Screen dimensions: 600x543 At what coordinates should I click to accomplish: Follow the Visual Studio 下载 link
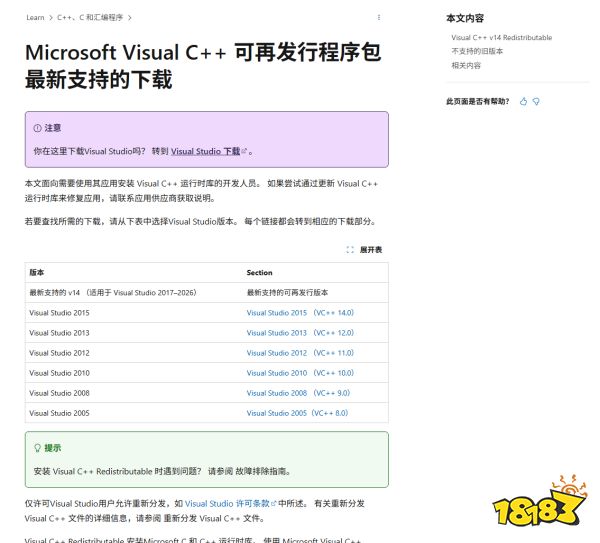[205, 151]
